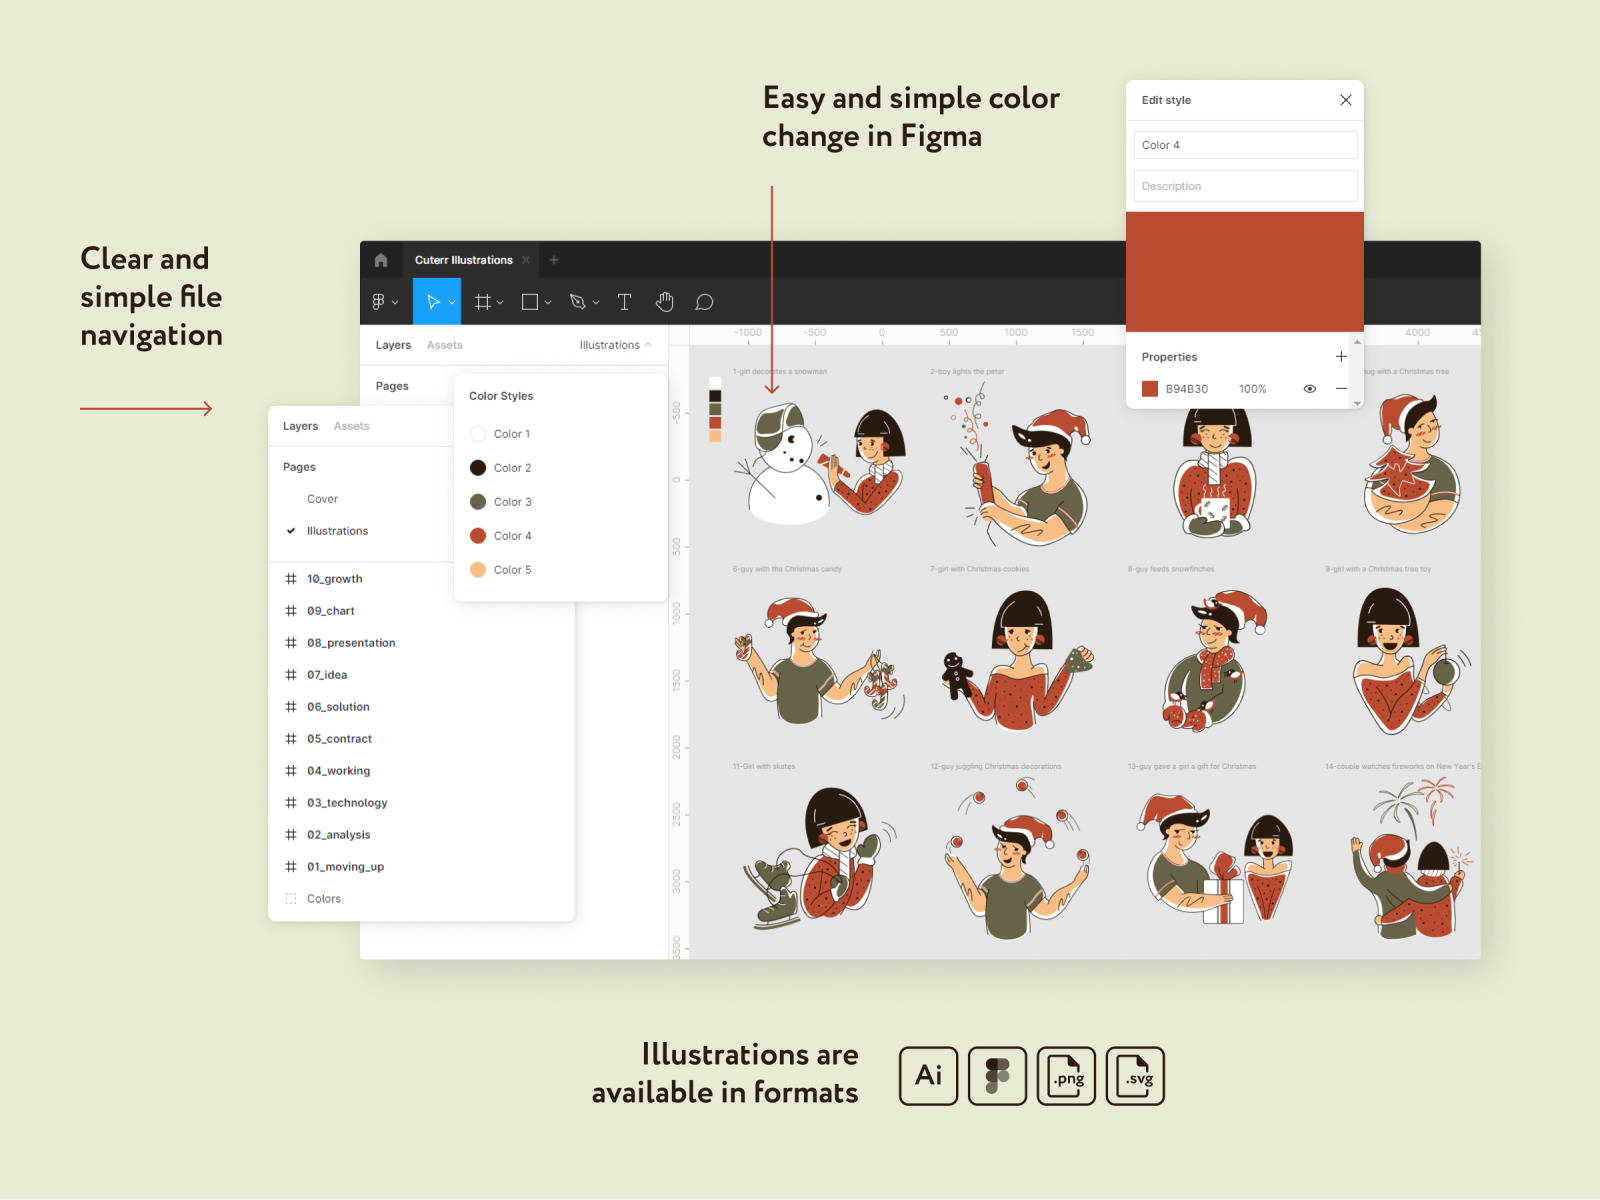Switch to Layers tab in back panel

pyautogui.click(x=393, y=345)
